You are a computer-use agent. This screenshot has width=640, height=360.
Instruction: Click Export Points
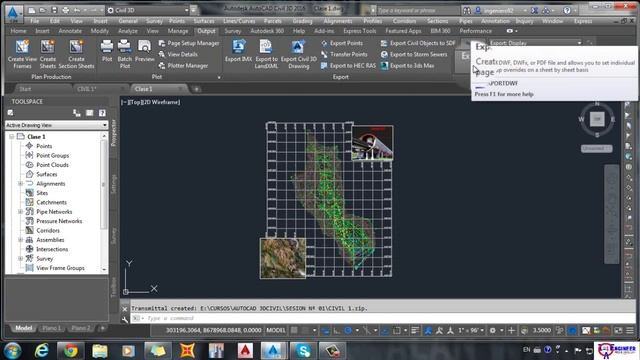pos(342,43)
